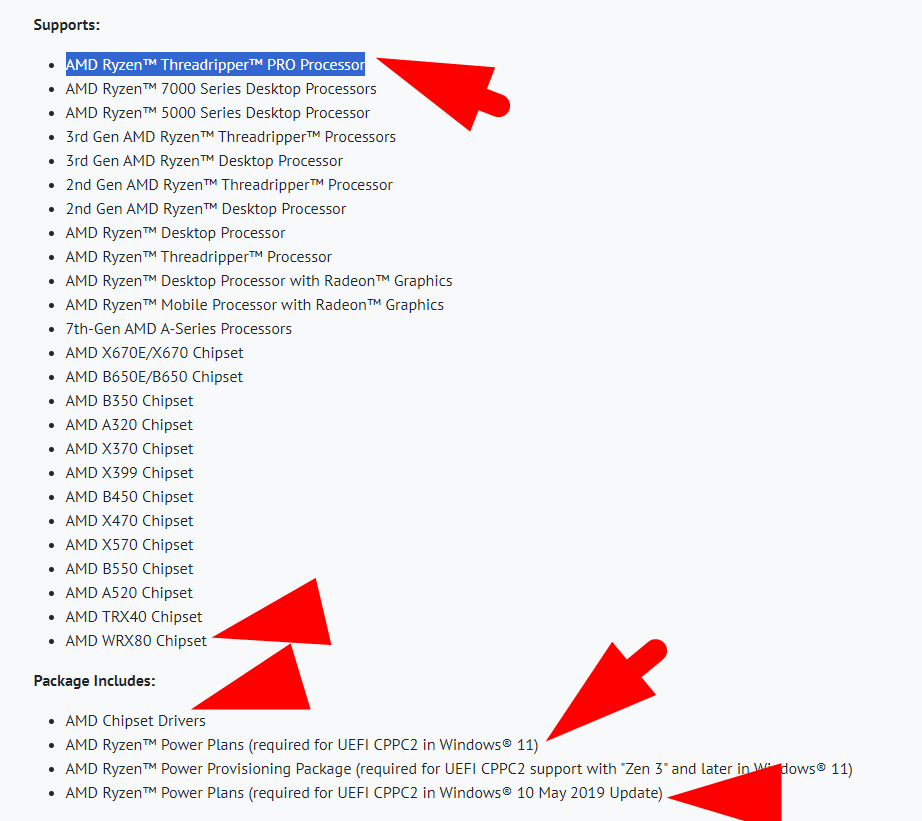Click 'AMD WRX80 Chipset'
The width and height of the screenshot is (922, 821).
click(136, 642)
